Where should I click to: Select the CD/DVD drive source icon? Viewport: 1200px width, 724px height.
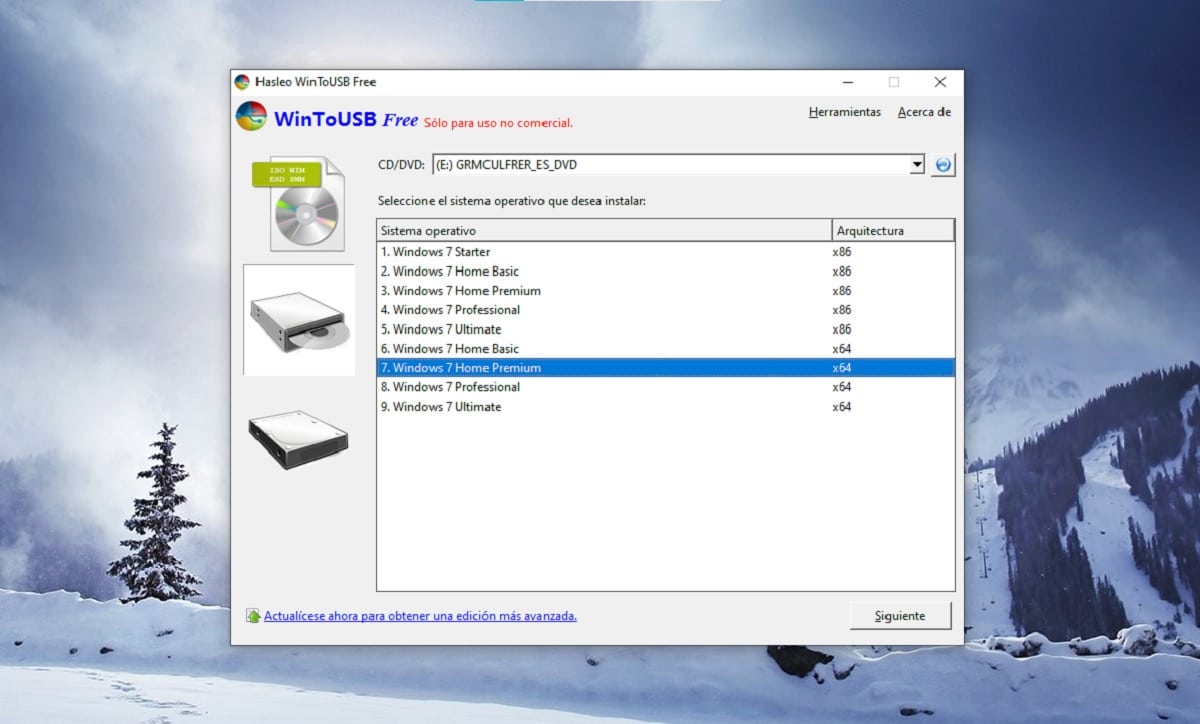click(298, 320)
